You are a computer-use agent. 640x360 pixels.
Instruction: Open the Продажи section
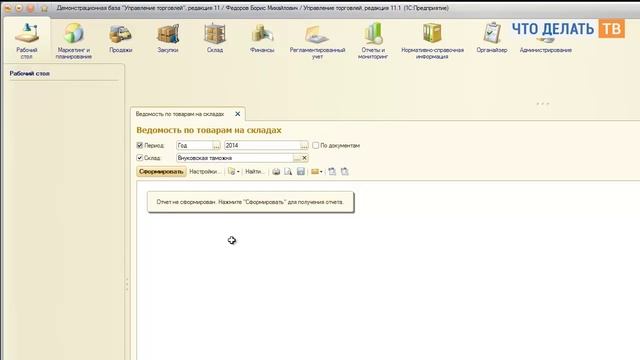[x=120, y=38]
